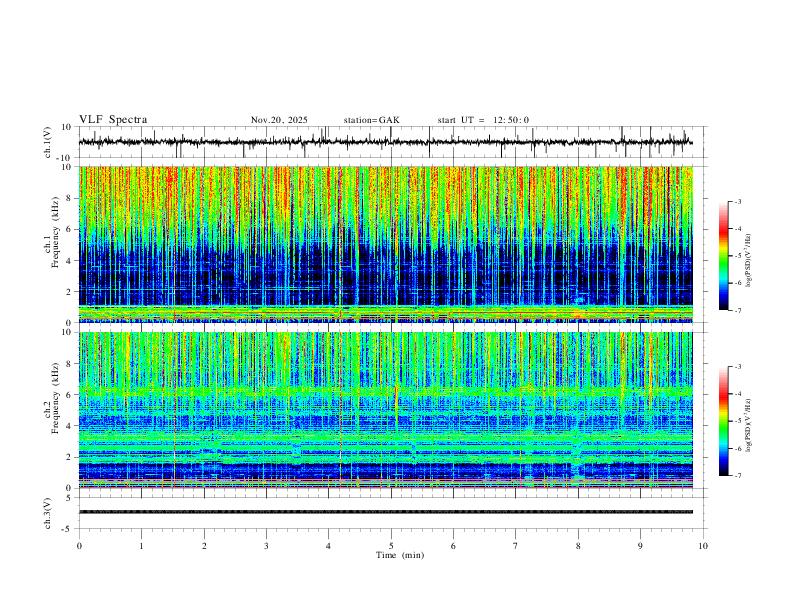792x612 pixels.
Task: Click the 'VLF Spectra' title text
Action: (113, 120)
